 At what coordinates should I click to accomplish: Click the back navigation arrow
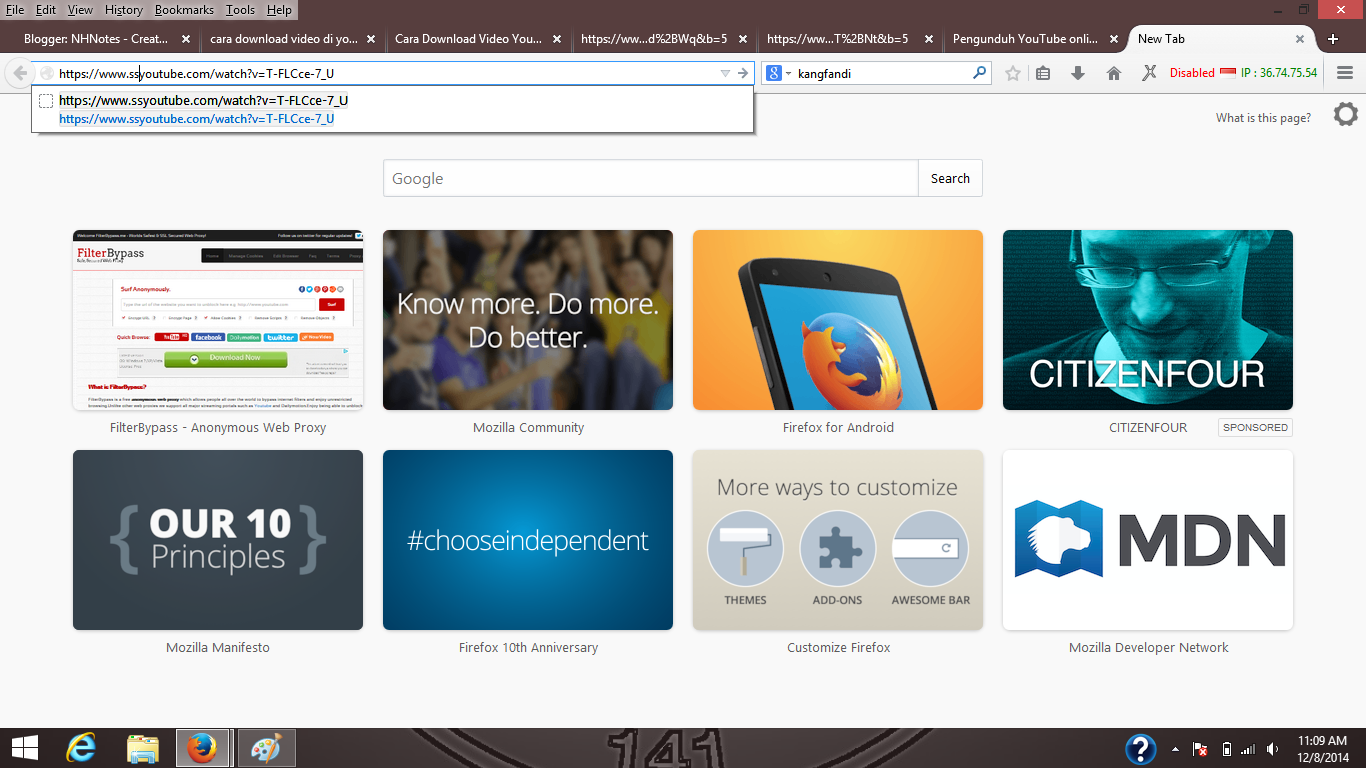pyautogui.click(x=20, y=73)
